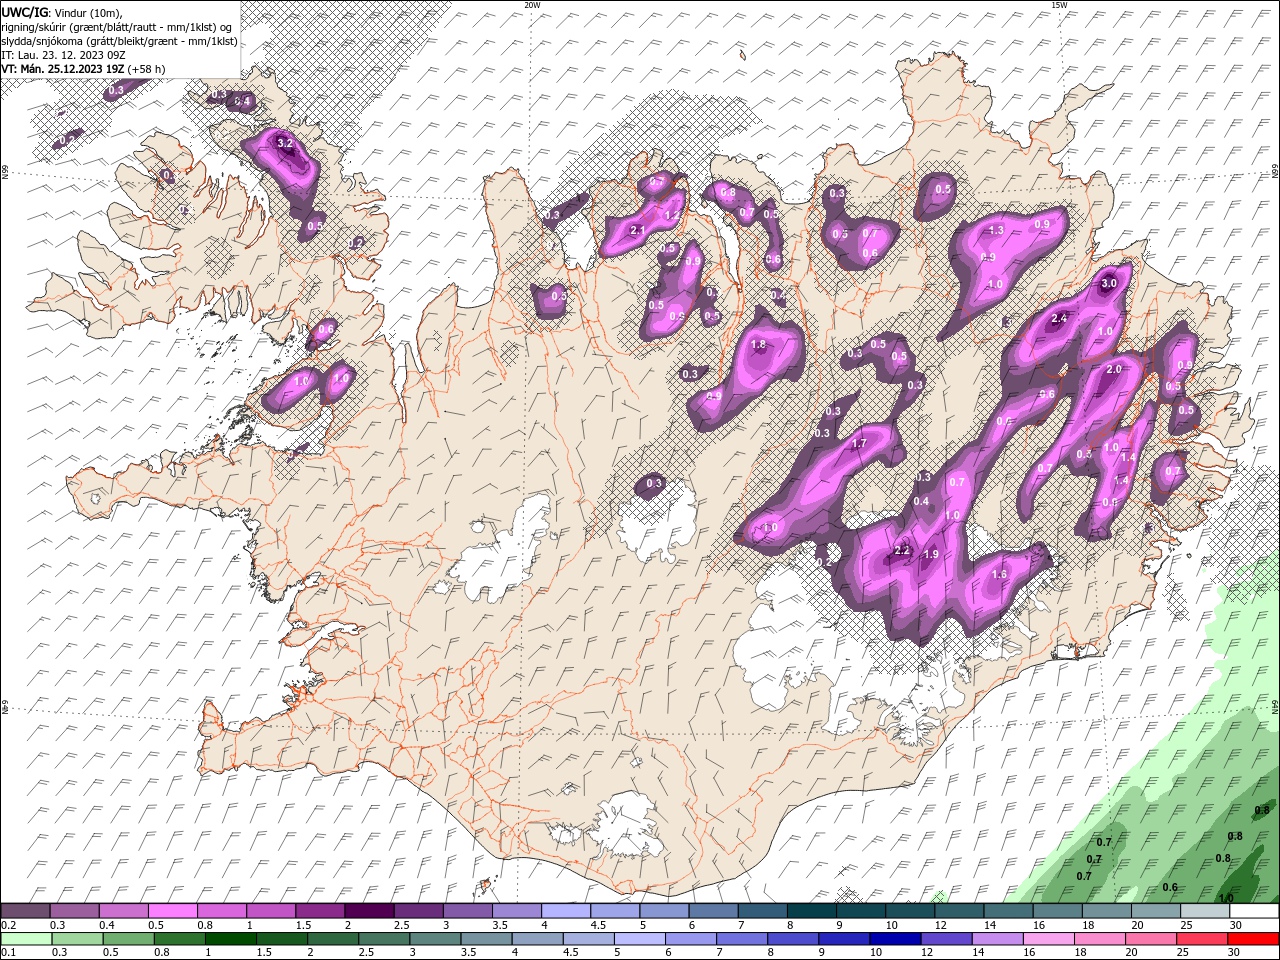This screenshot has width=1280, height=960.
Task: Click the 6–7 periwinkle rain legend swatch
Action: tap(691, 939)
